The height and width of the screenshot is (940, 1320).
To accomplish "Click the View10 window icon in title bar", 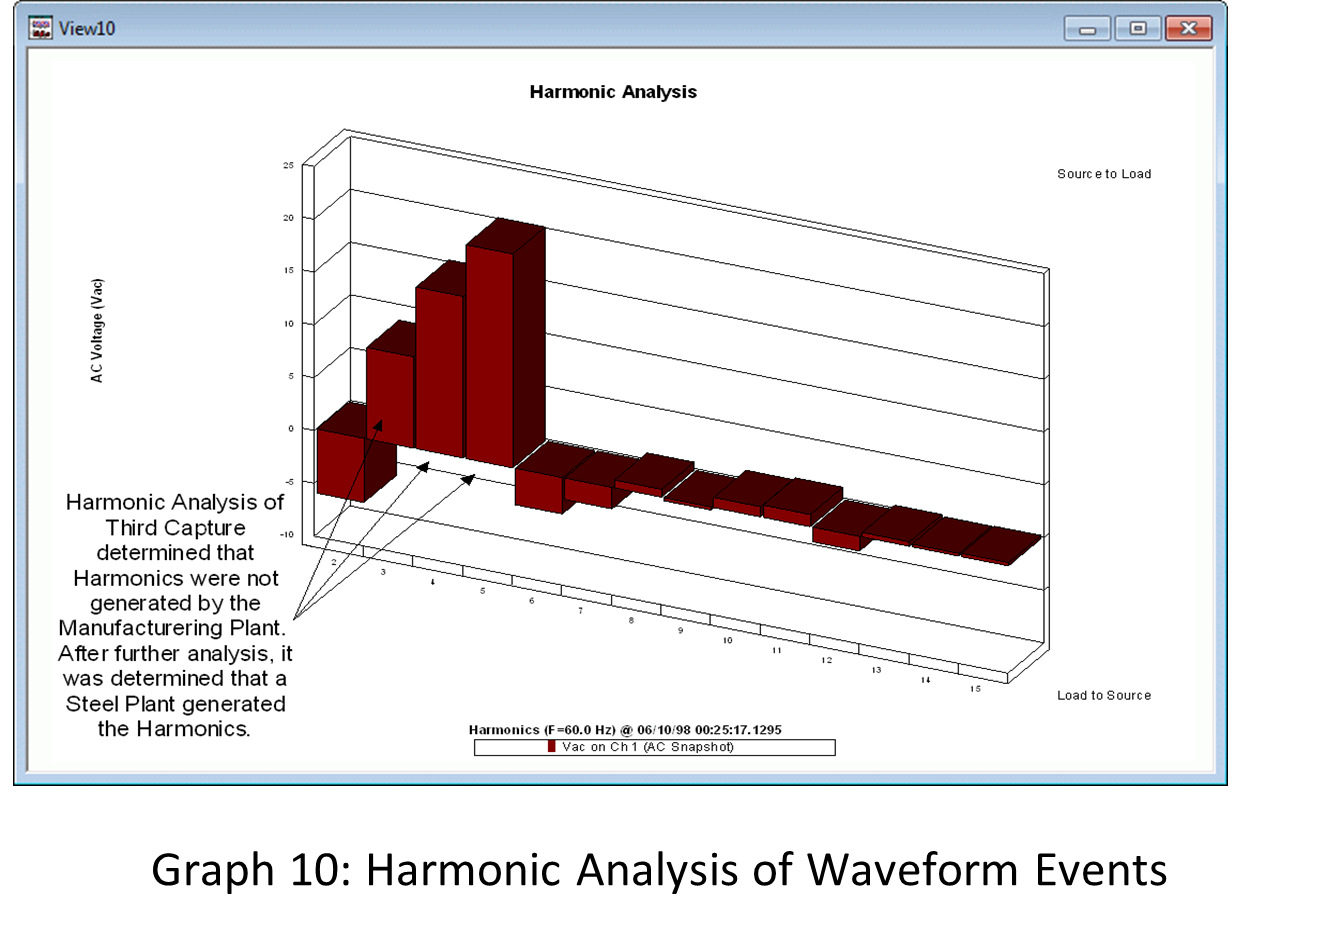I will tap(40, 28).
